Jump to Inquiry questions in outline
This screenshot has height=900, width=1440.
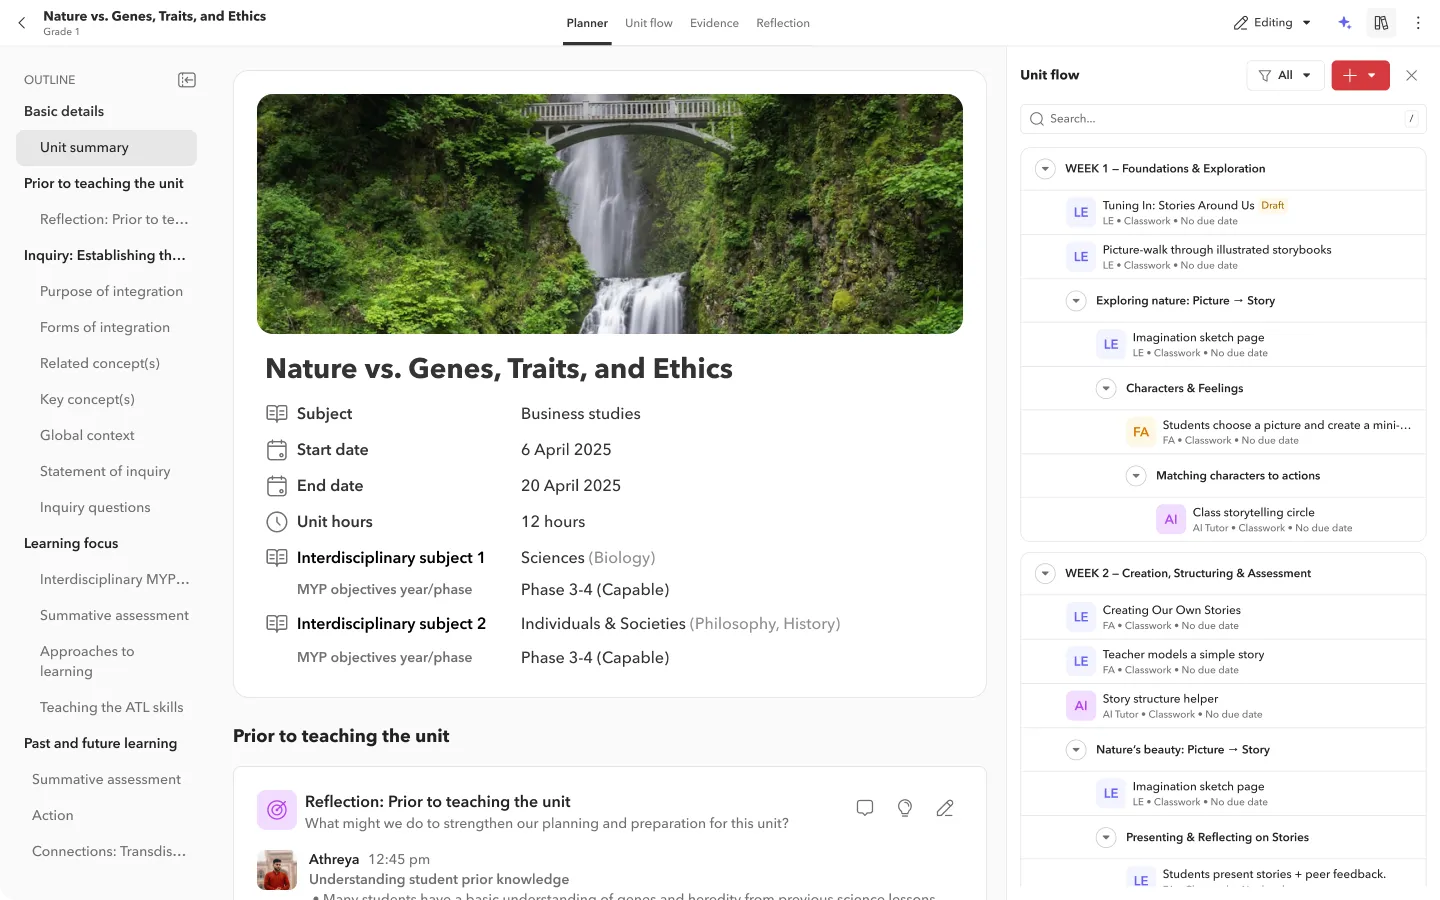(x=95, y=507)
